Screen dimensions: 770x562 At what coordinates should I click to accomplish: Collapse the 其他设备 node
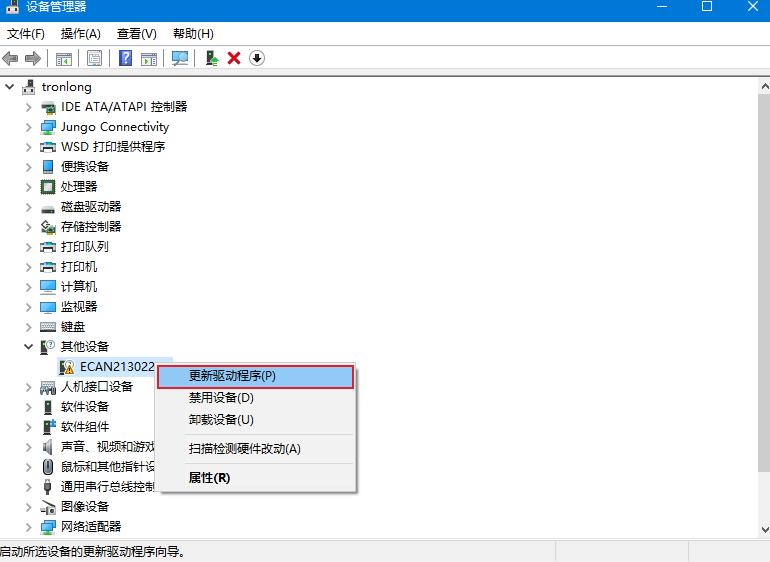[x=28, y=347]
